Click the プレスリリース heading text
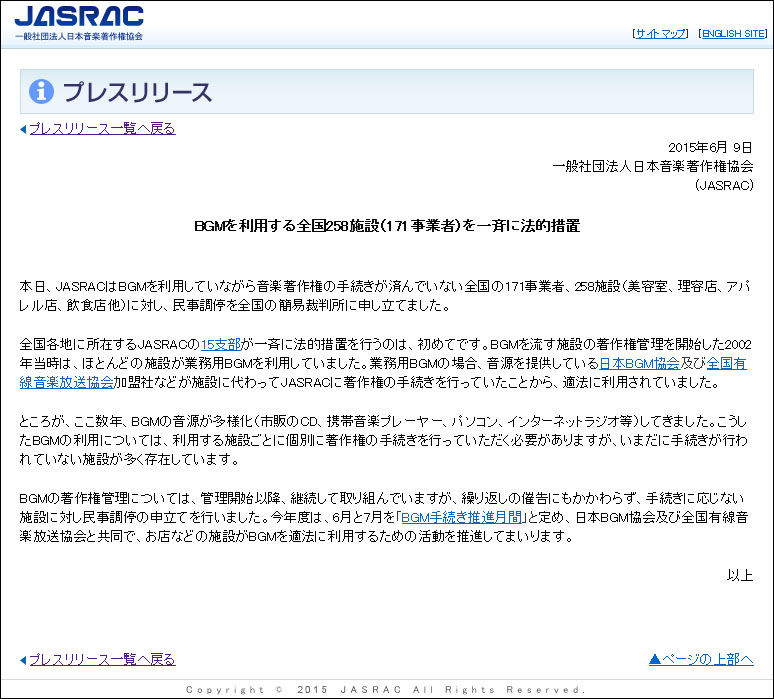The image size is (774, 699). click(x=137, y=92)
